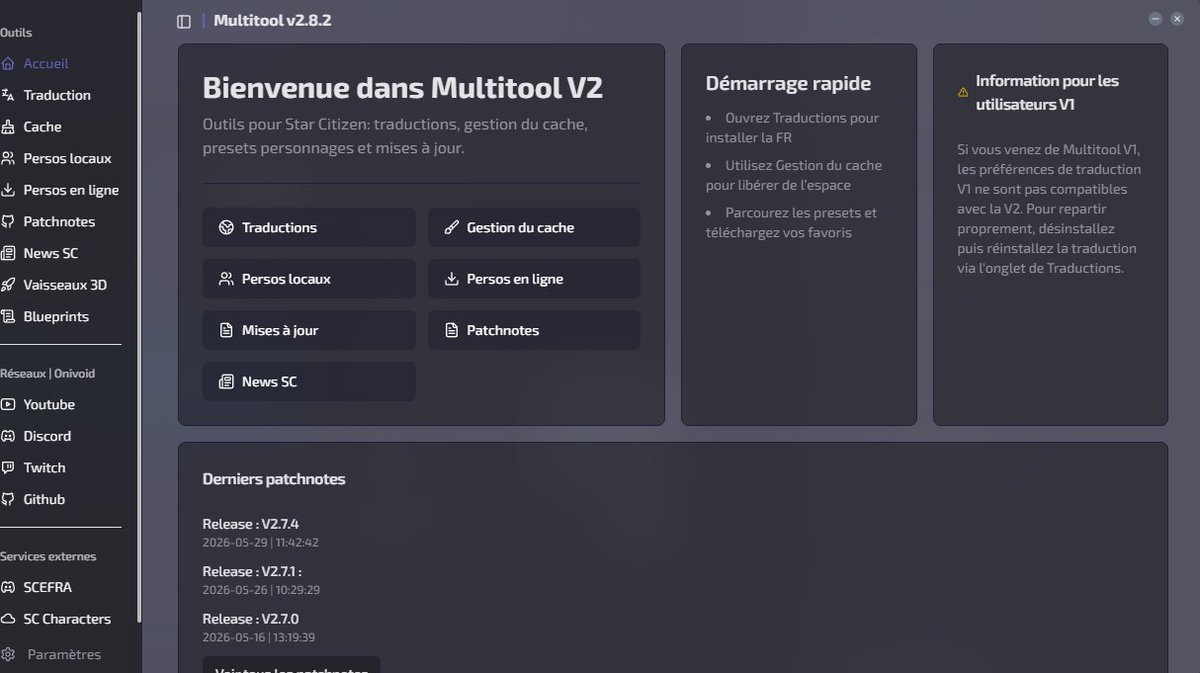Click the brush icon on Gestion du cache
Image resolution: width=1200 pixels, height=673 pixels.
click(451, 228)
